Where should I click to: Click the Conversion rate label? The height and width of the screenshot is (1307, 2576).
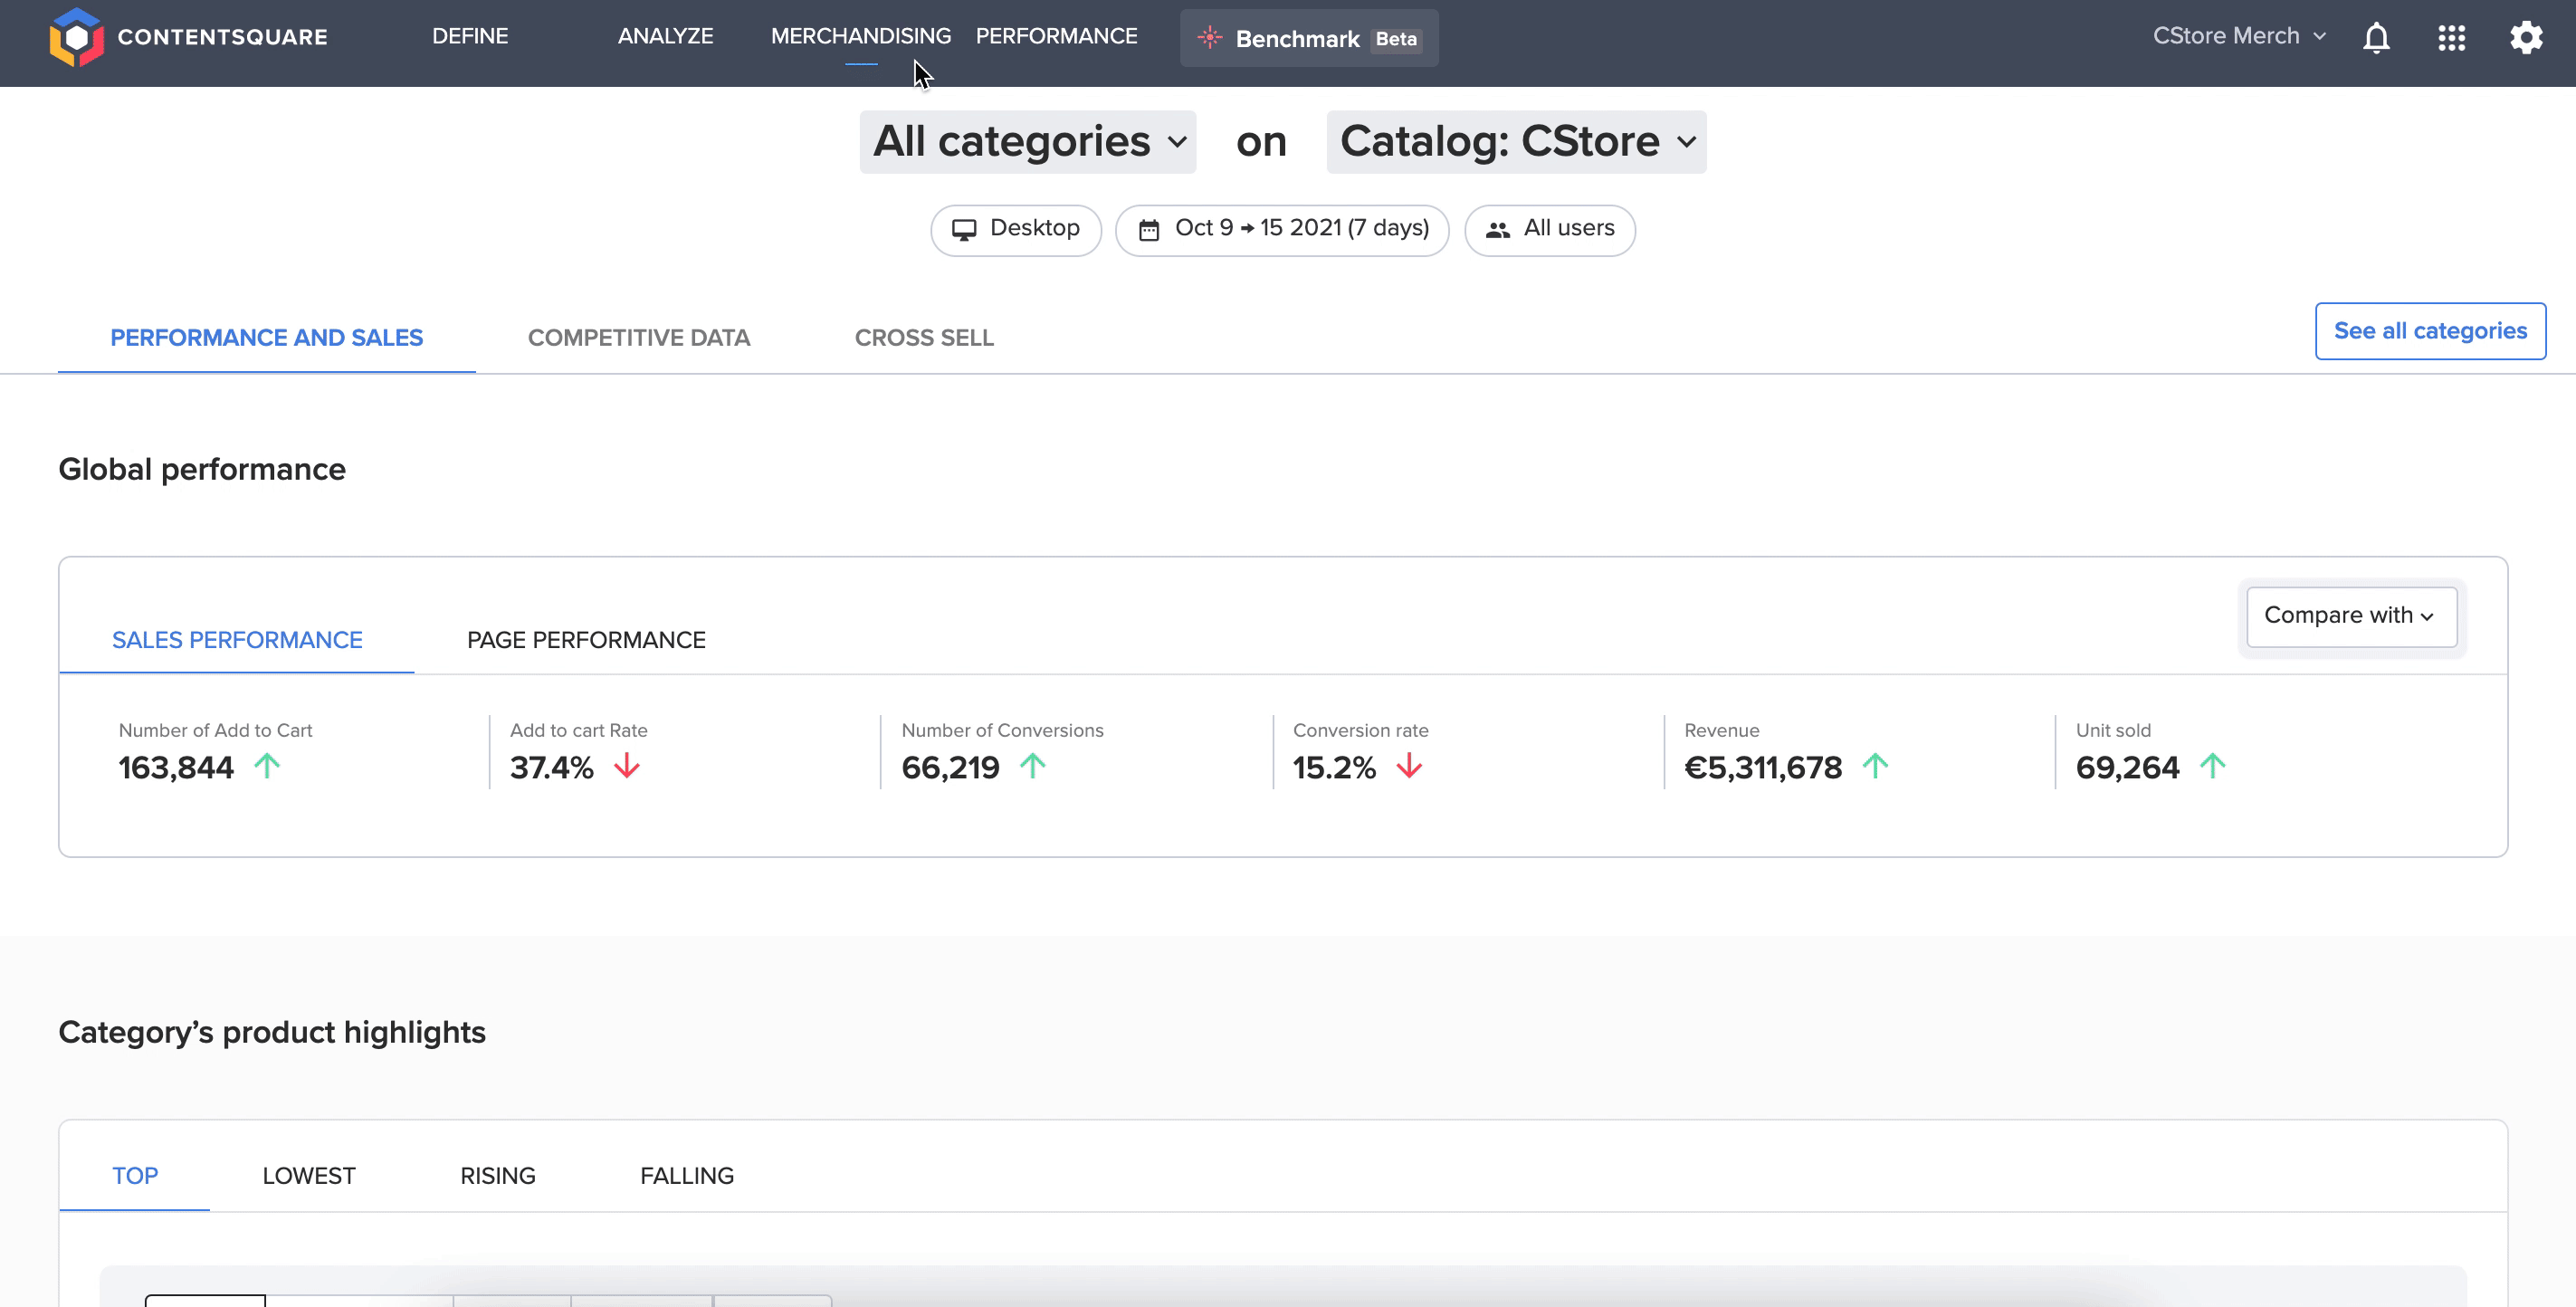point(1361,730)
